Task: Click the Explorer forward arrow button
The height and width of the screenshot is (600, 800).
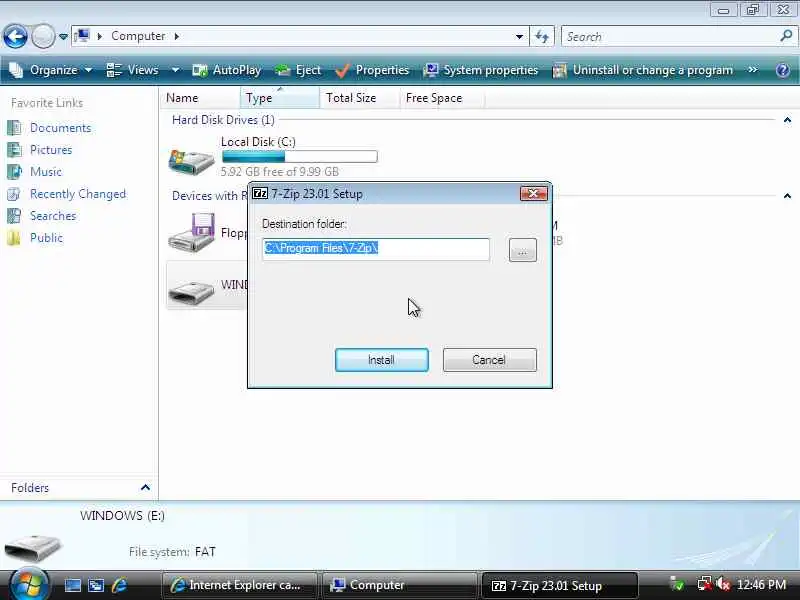Action: coord(43,37)
